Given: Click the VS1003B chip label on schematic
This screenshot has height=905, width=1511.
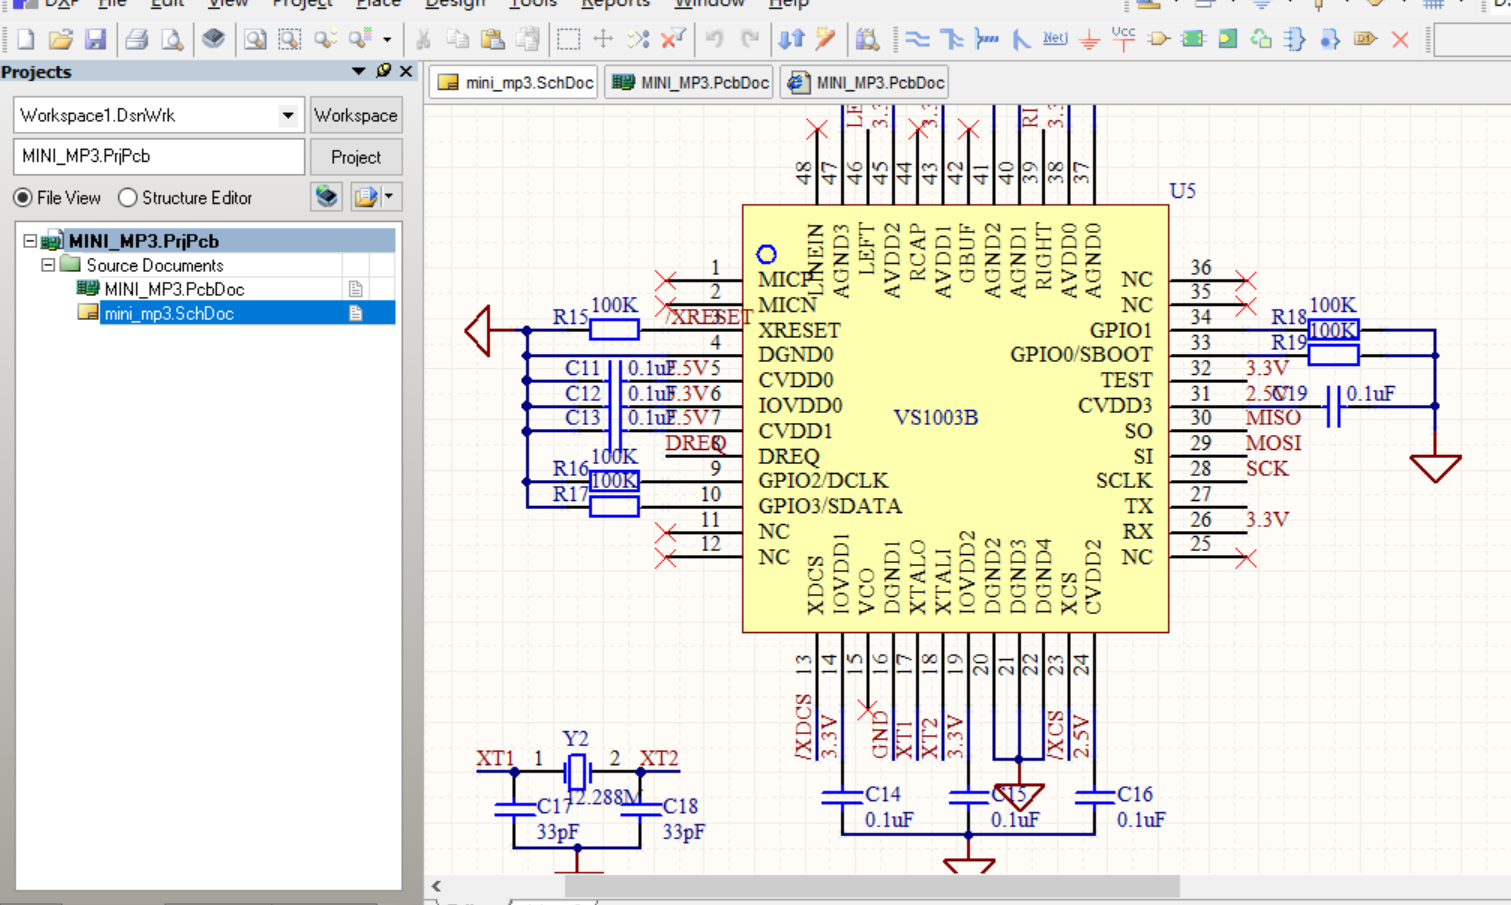Looking at the screenshot, I should click(935, 417).
